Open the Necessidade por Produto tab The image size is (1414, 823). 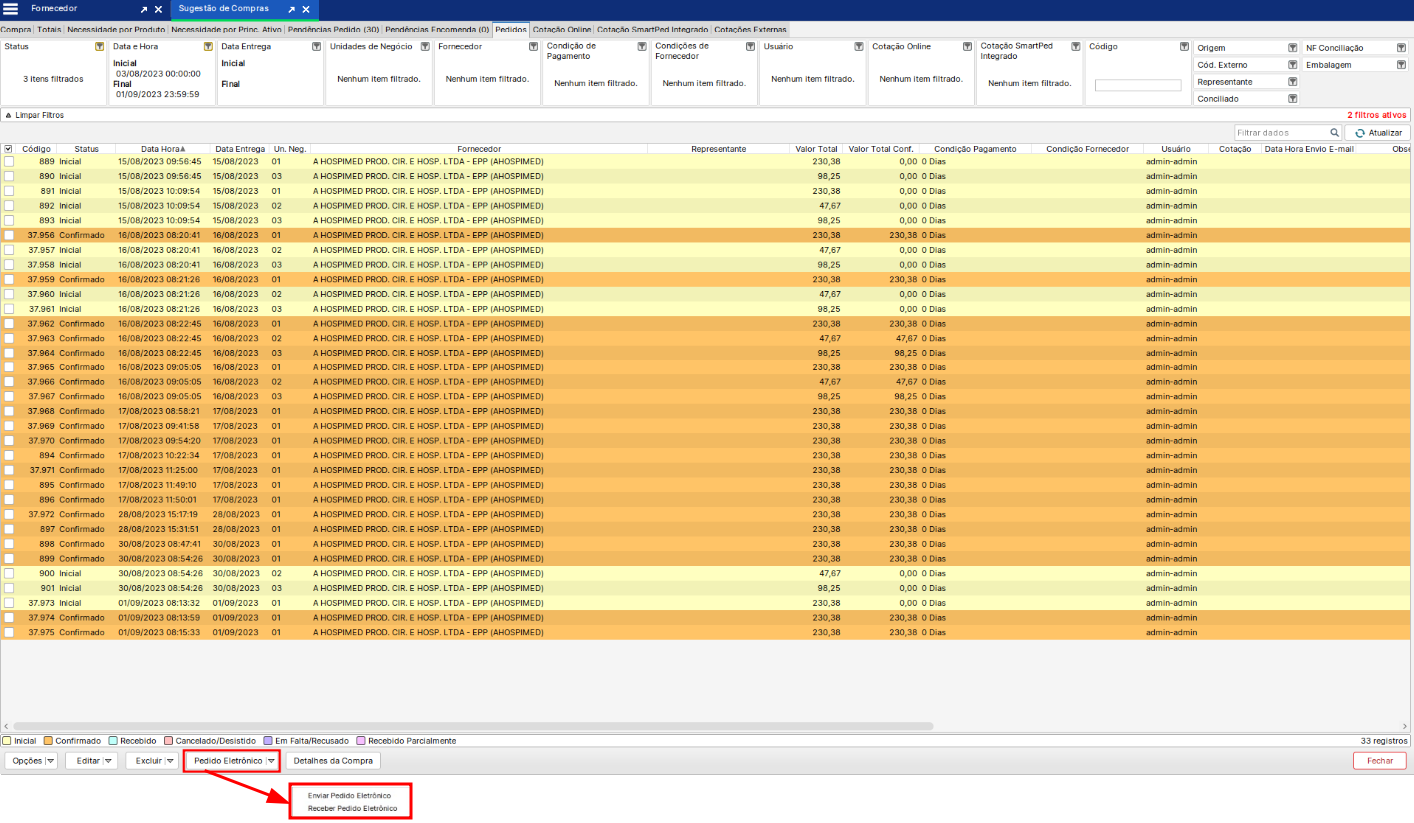[116, 30]
